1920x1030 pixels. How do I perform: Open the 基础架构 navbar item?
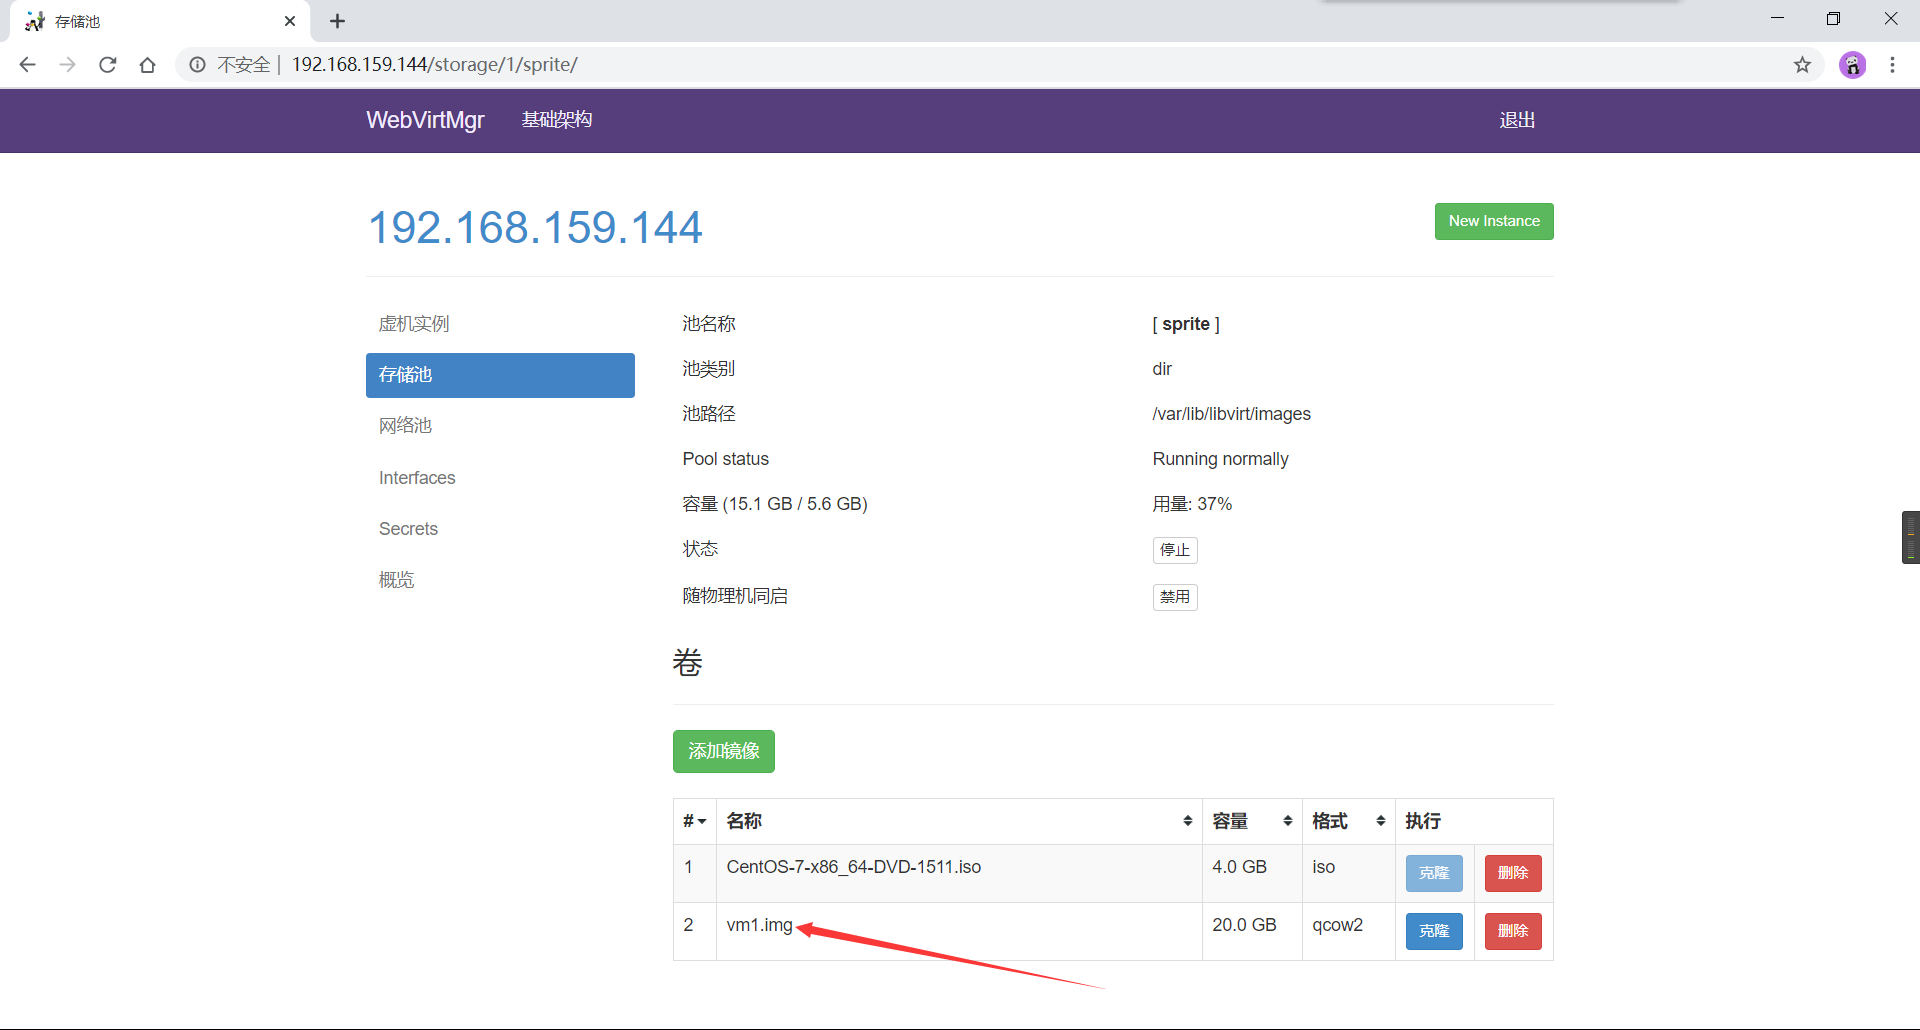pos(557,120)
